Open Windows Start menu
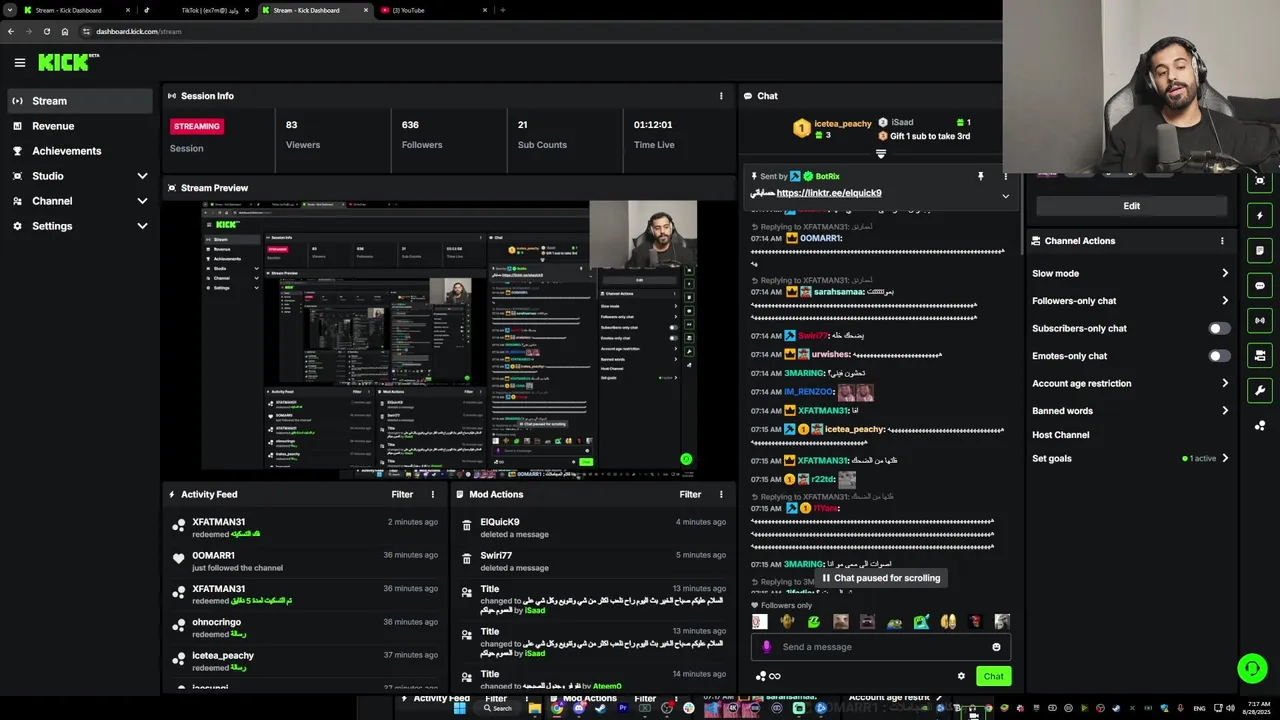The image size is (1280, 720). [459, 708]
